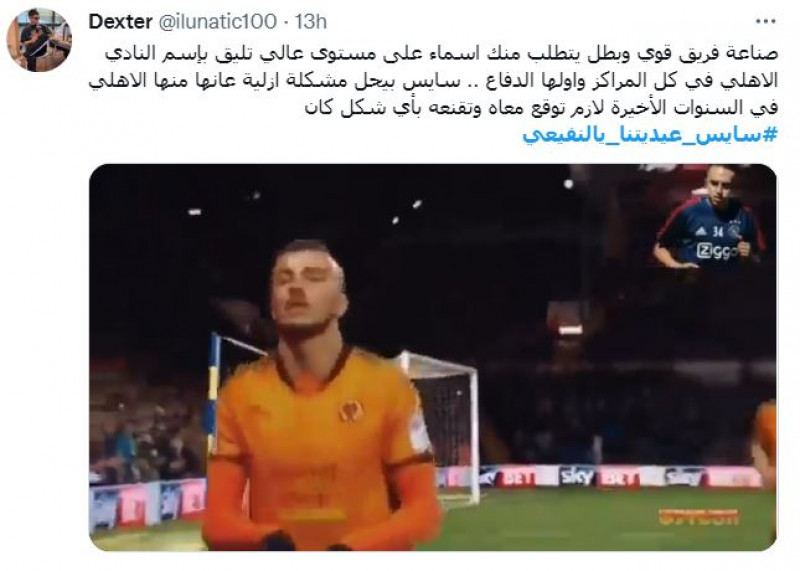Click the tweet line mentioning الدفاع .. سايس

(433, 82)
